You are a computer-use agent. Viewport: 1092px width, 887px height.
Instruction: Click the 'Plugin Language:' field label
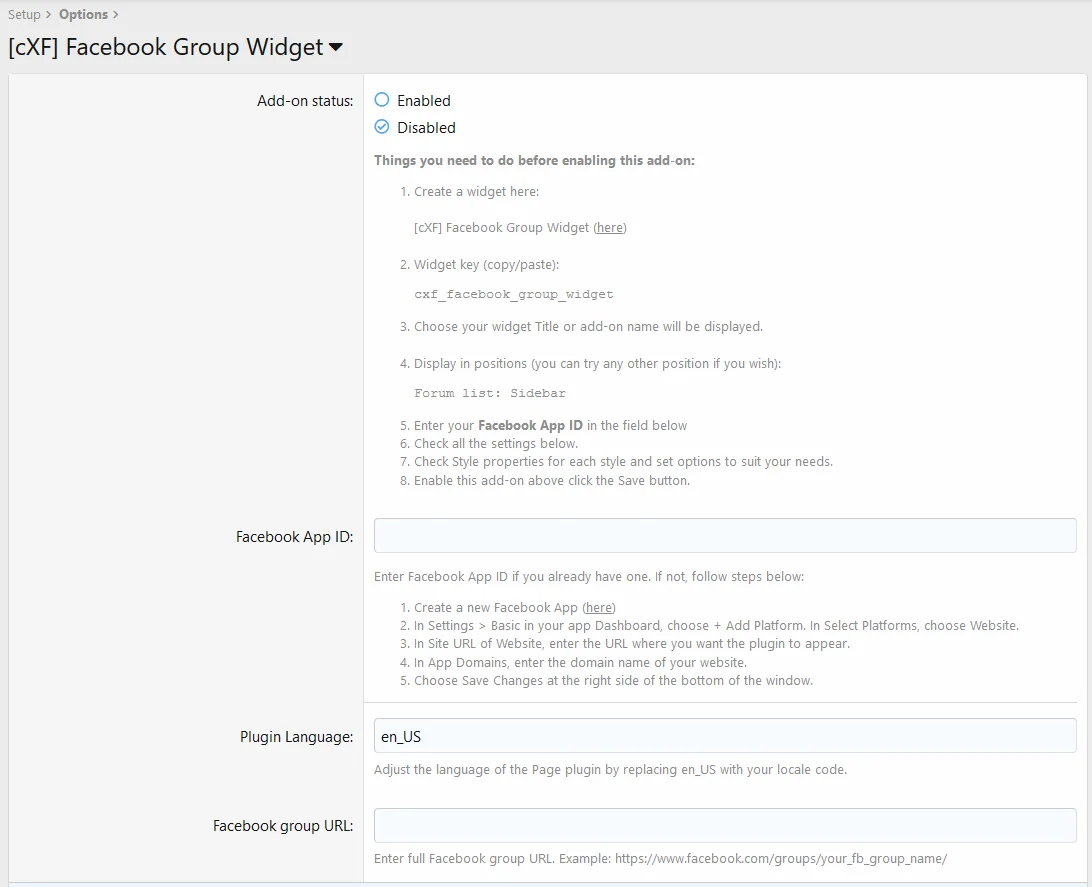tap(296, 737)
